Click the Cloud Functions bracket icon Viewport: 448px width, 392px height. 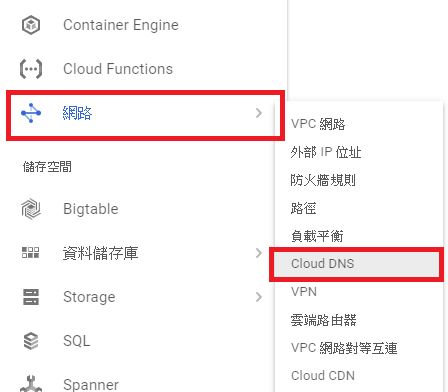point(31,69)
